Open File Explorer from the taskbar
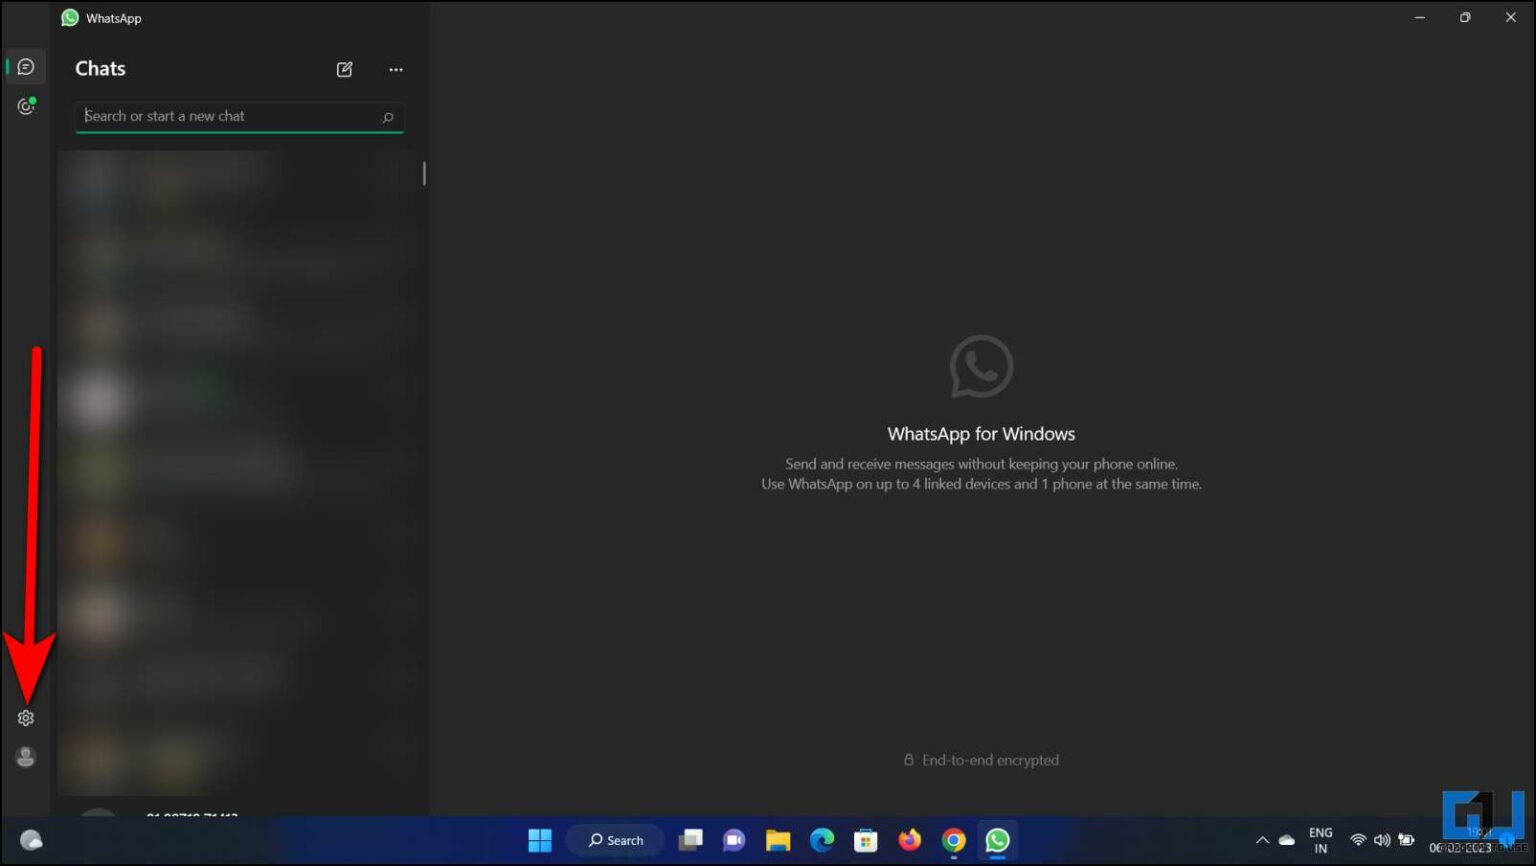The width and height of the screenshot is (1536, 866). (x=778, y=840)
